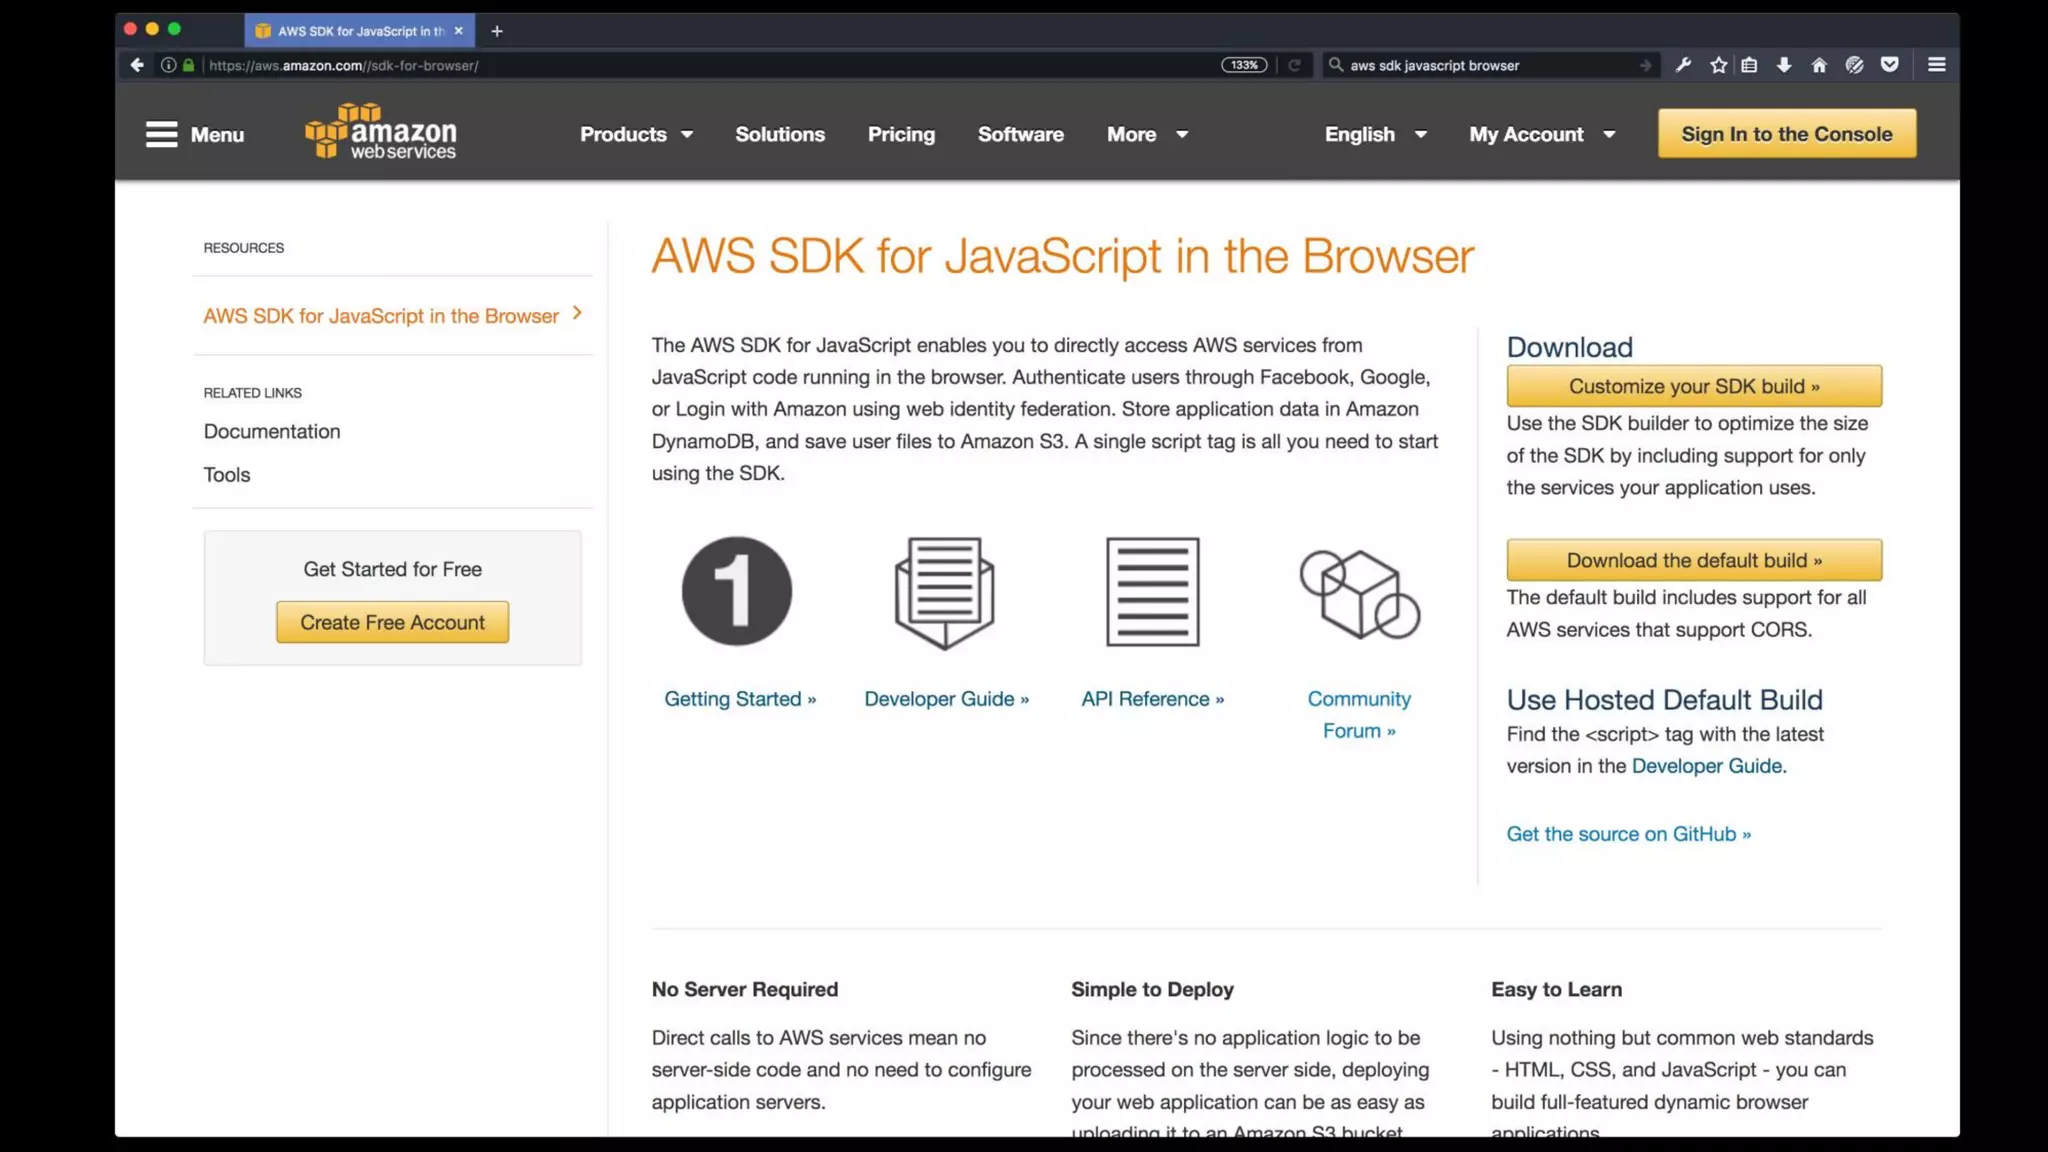The image size is (2048, 1152).
Task: Show bookmarks list icon
Action: pos(1749,65)
